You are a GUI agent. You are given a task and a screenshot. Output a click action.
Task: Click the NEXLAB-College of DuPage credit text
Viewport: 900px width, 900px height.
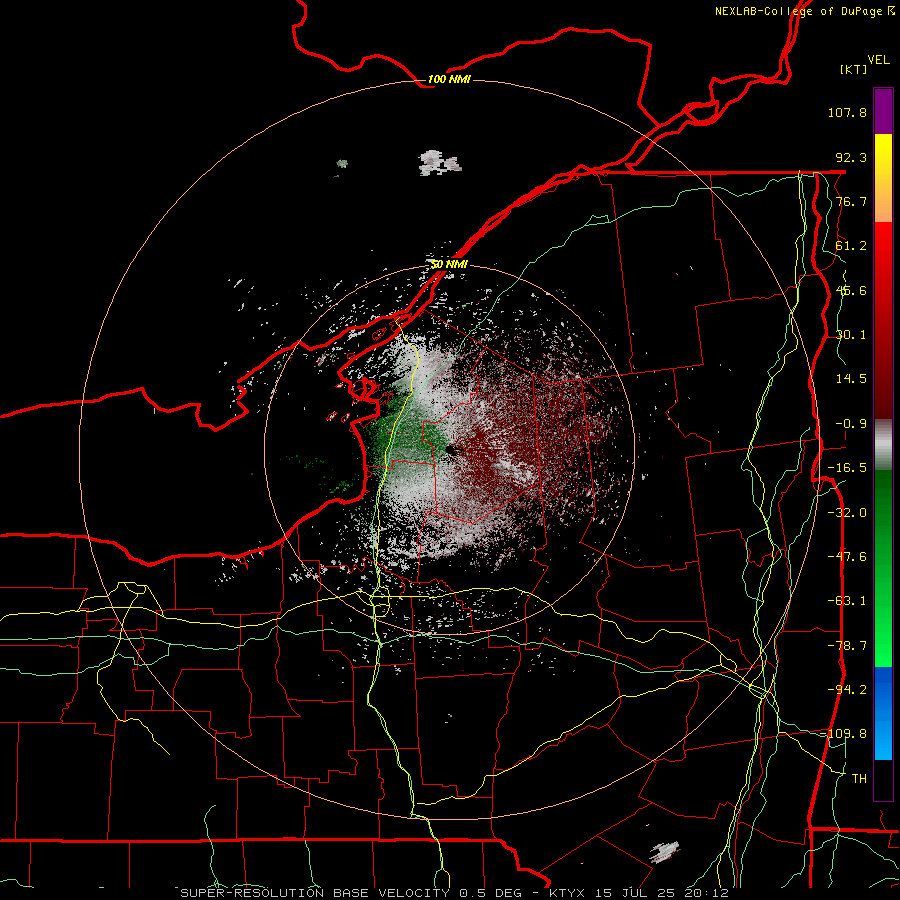[804, 11]
